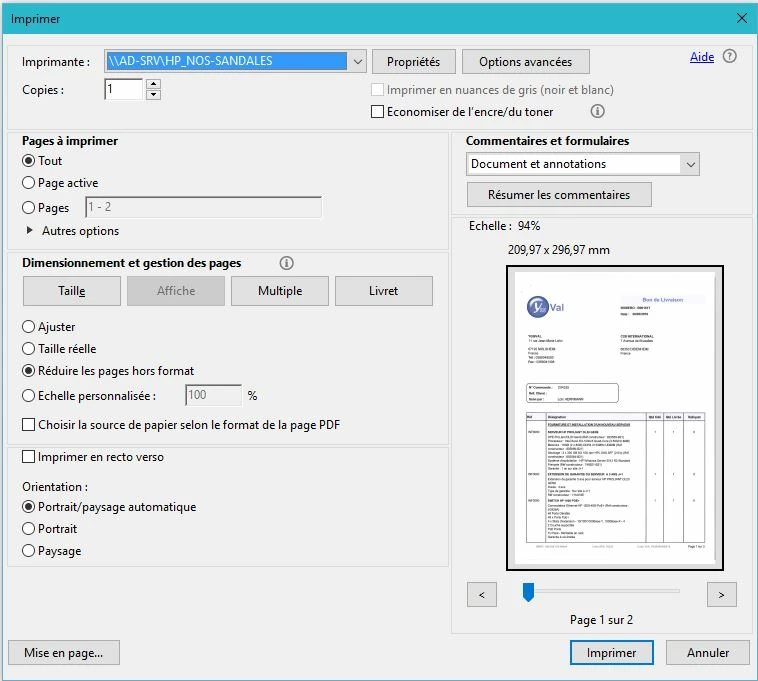This screenshot has width=758, height=681.
Task: Decrease the number of copies
Action: pos(153,95)
